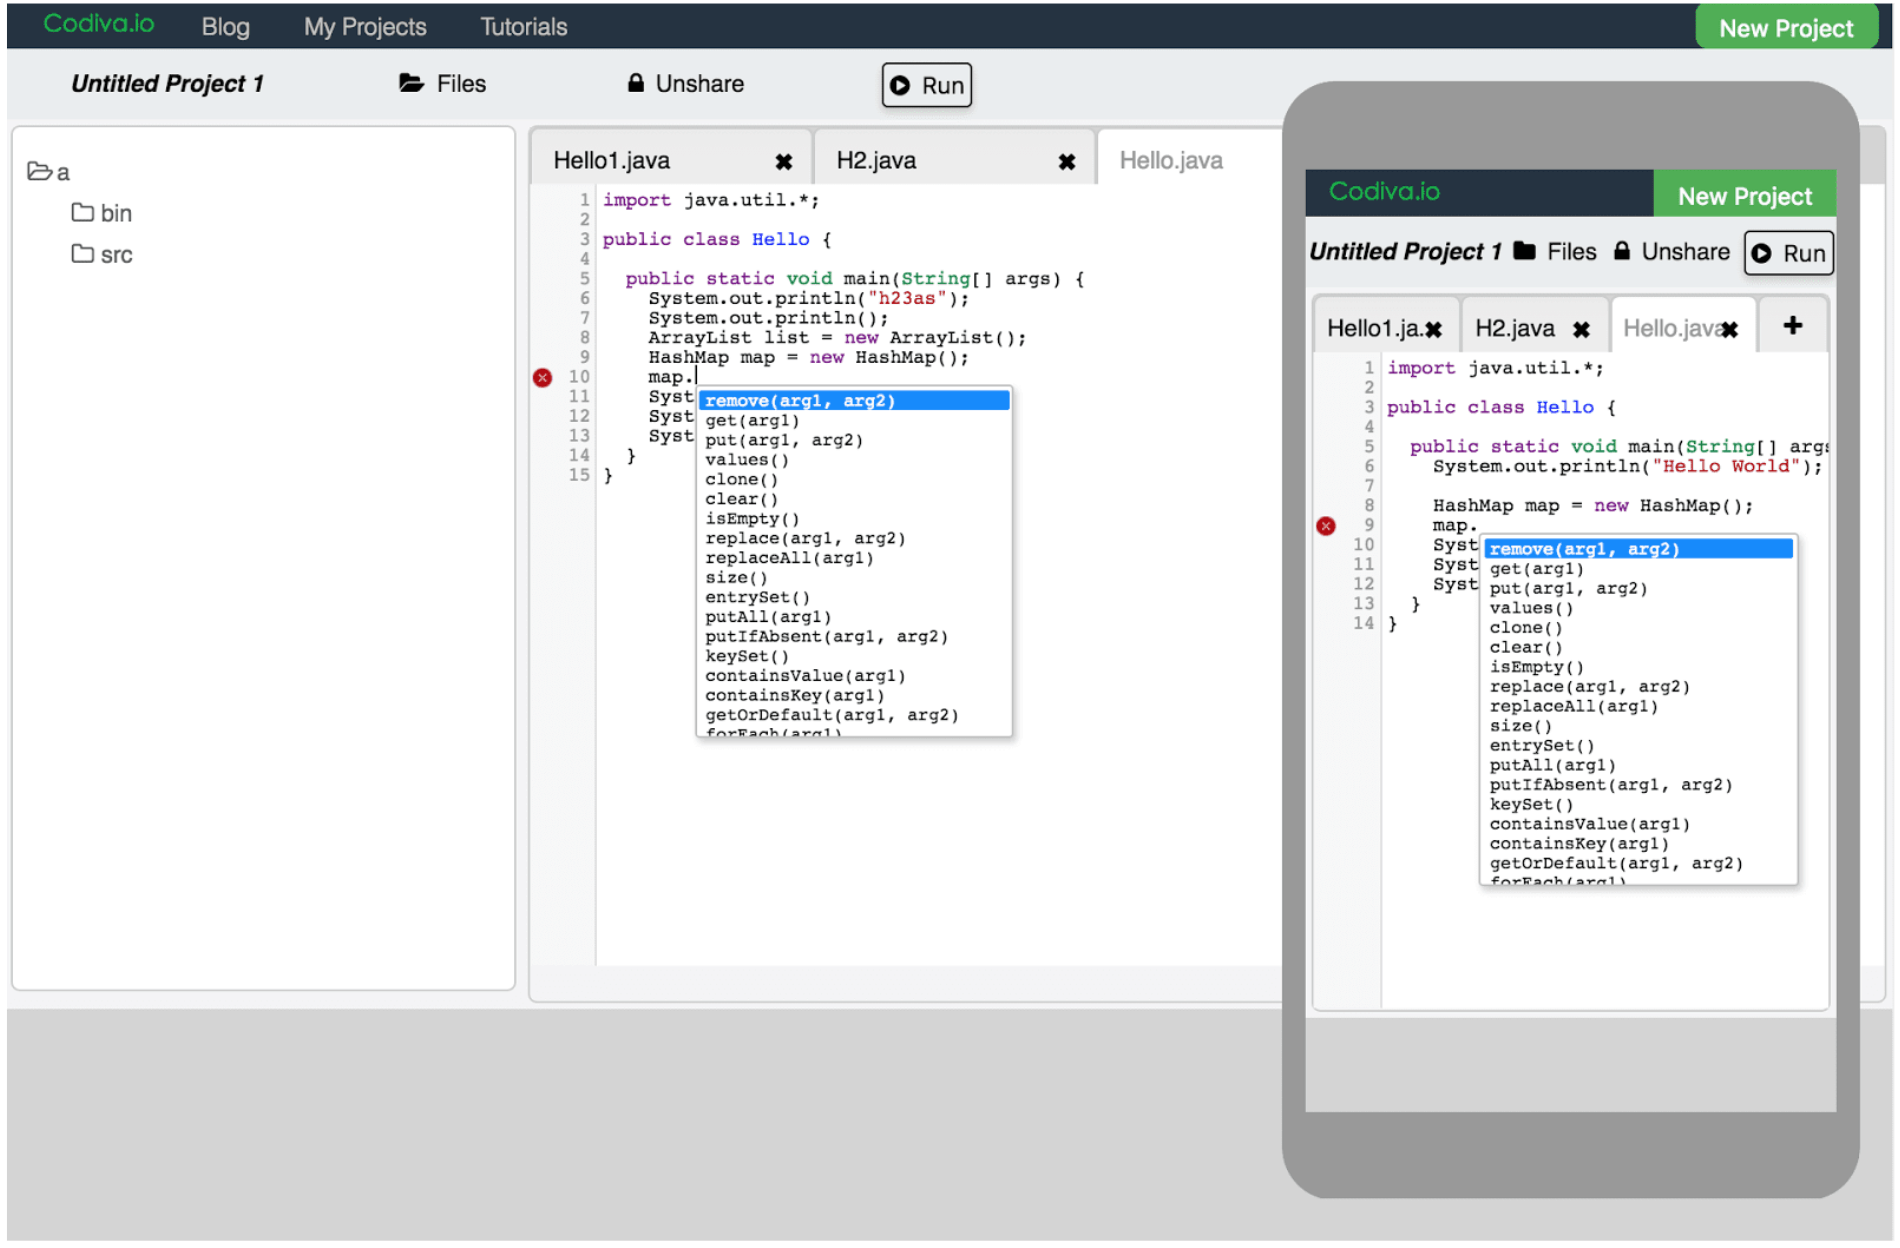Click the Files folder icon in the toolbar

coord(412,84)
